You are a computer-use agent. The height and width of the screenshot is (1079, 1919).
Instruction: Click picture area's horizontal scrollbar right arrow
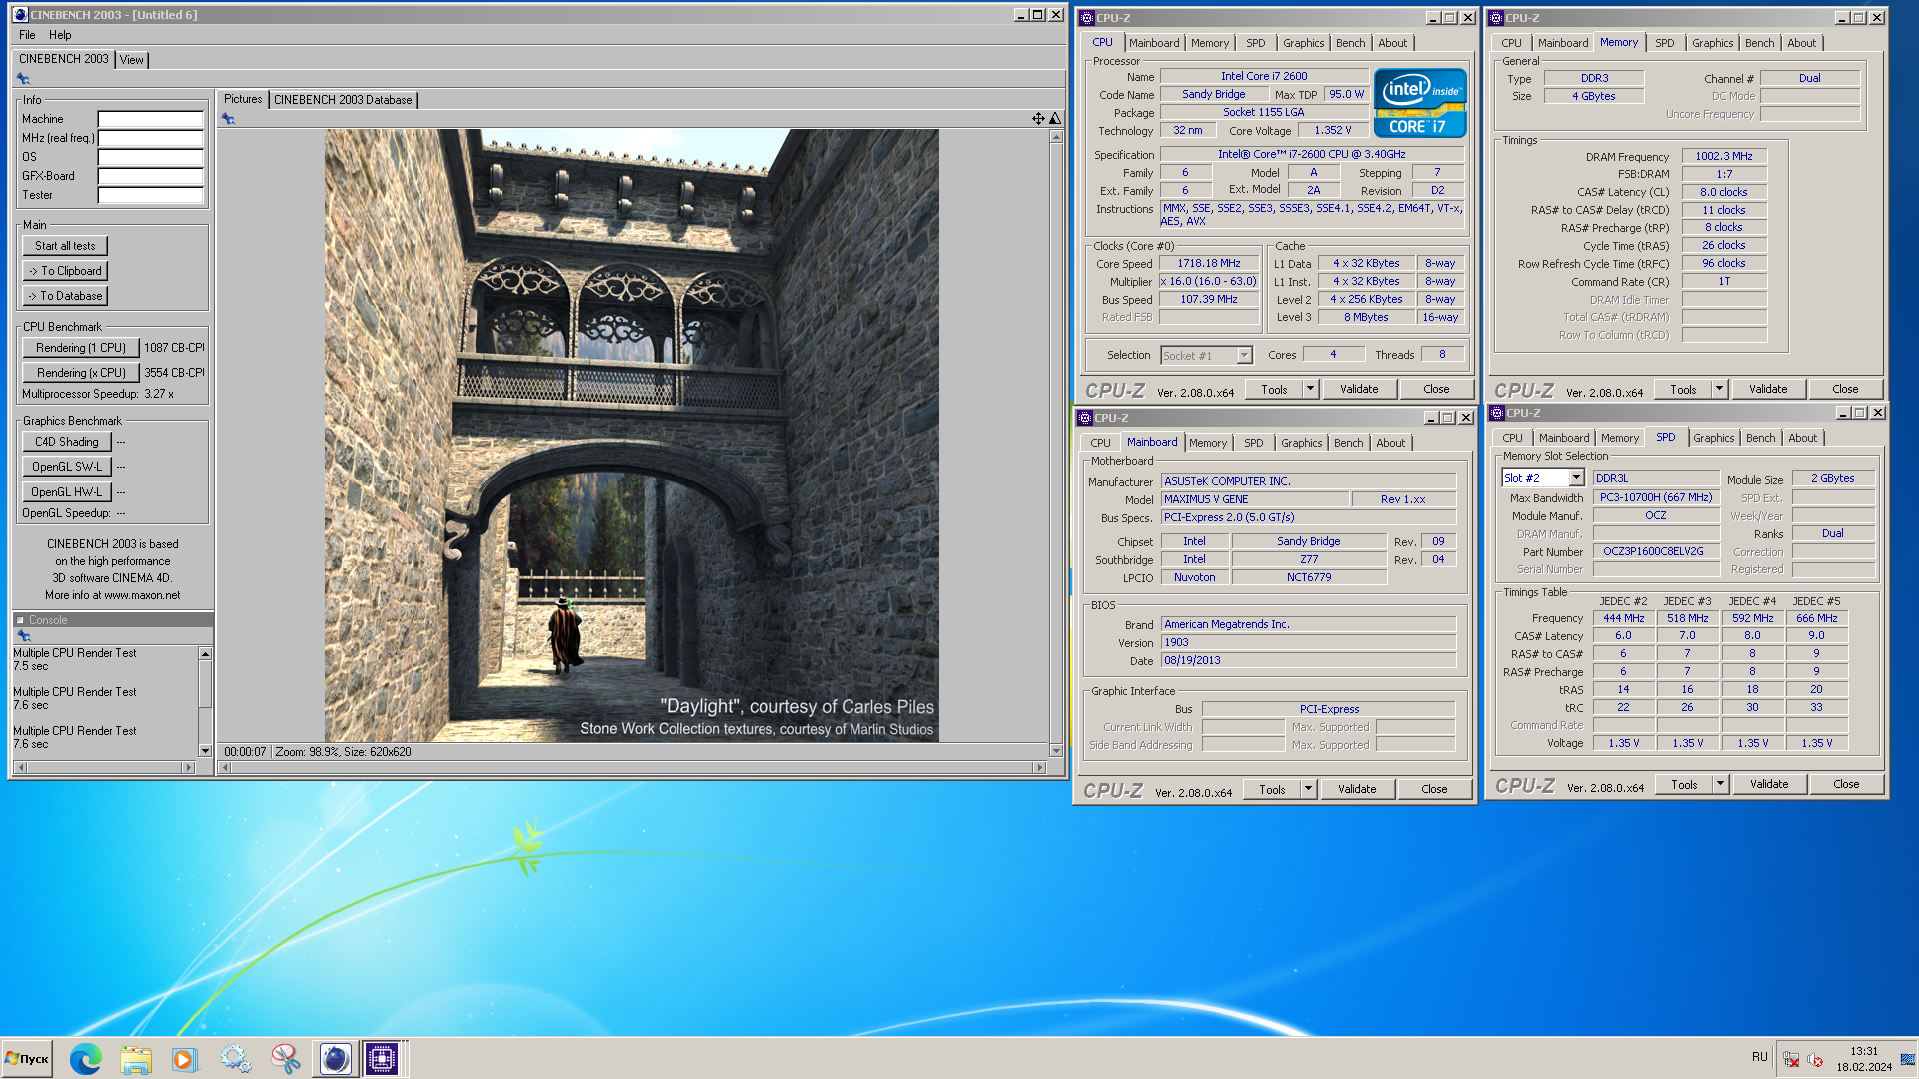pos(1040,768)
